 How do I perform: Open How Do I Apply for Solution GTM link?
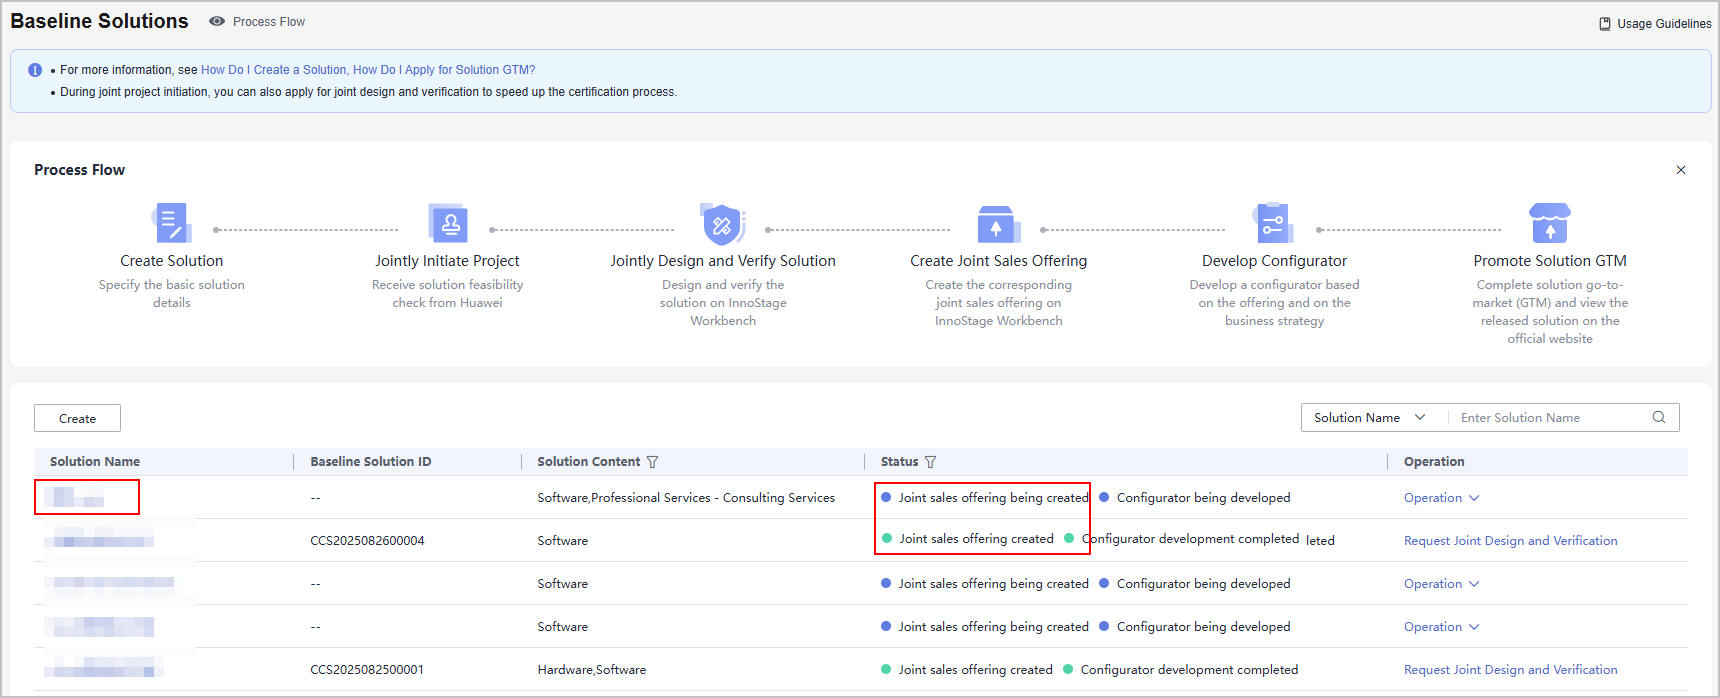[x=444, y=70]
